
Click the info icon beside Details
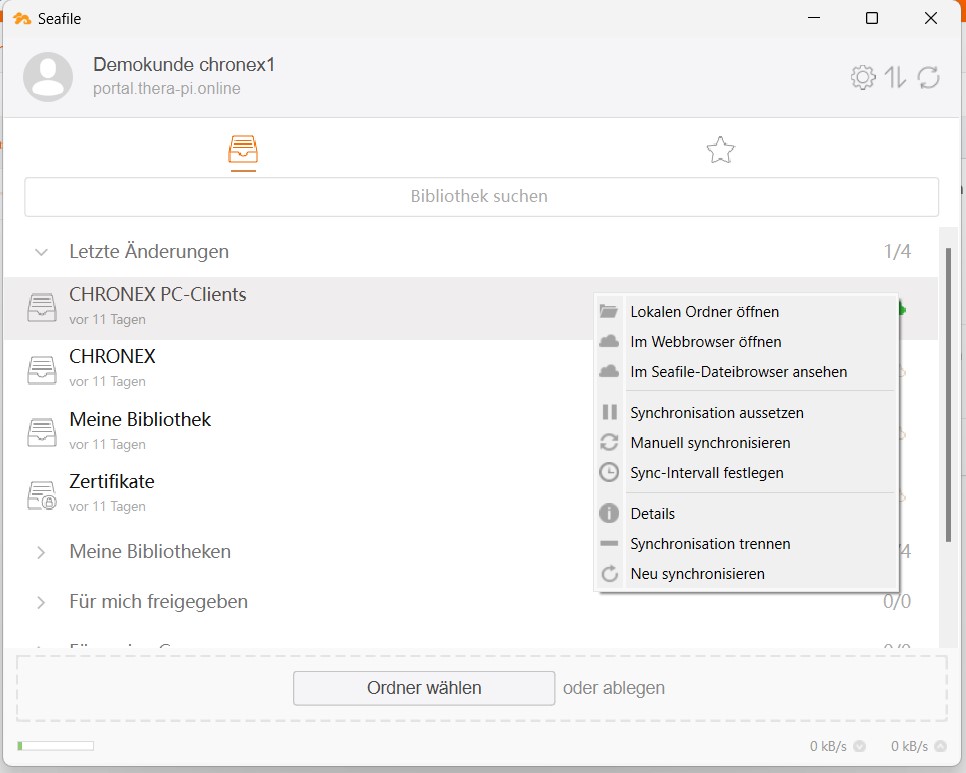tap(609, 513)
